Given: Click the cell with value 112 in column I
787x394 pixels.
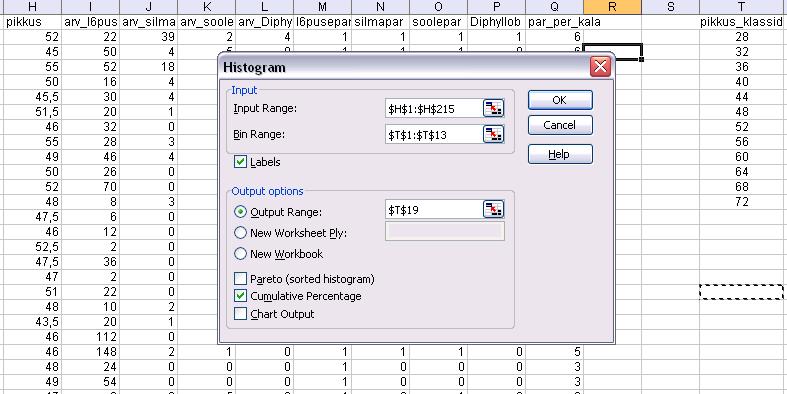Looking at the screenshot, I should pos(90,337).
